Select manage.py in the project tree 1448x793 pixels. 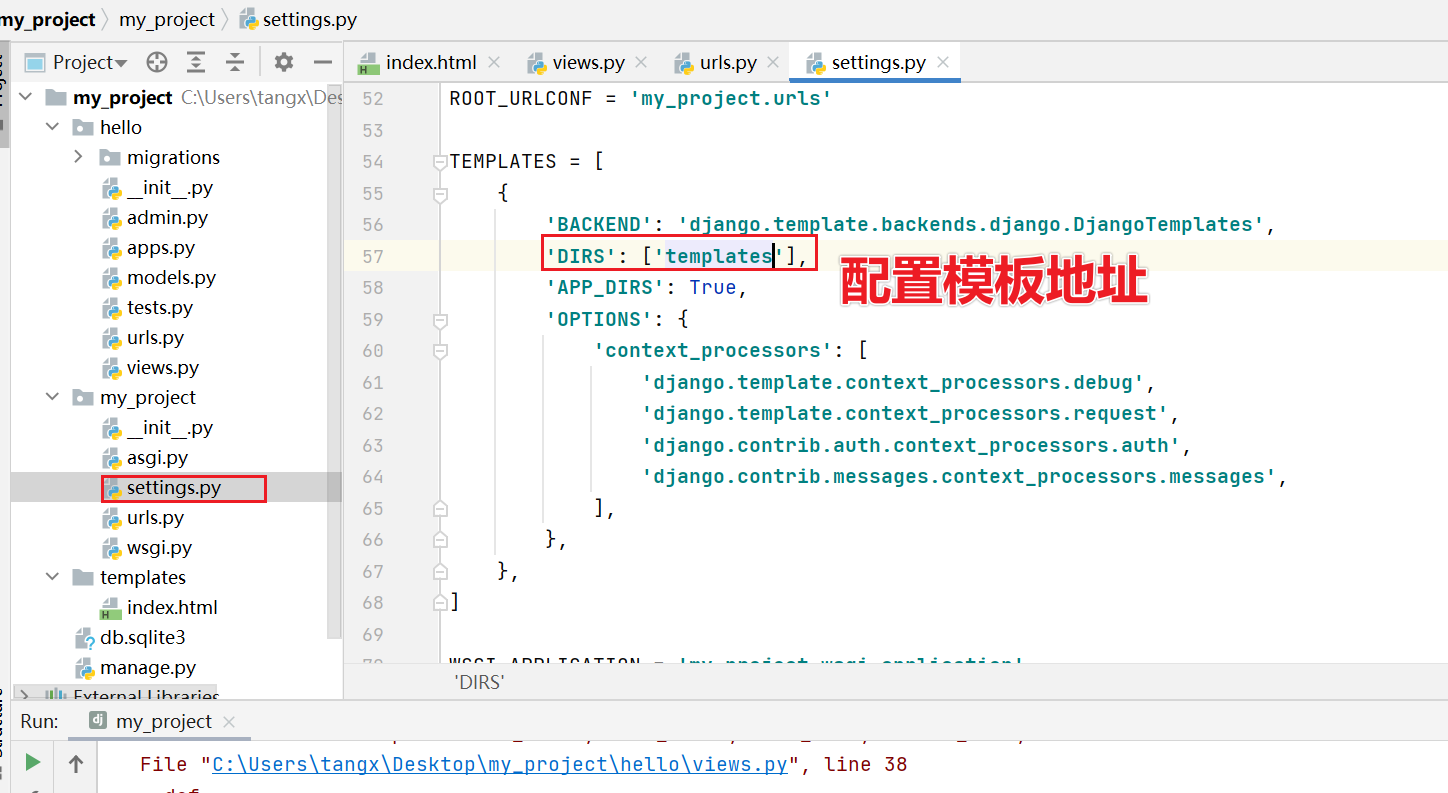pos(147,667)
